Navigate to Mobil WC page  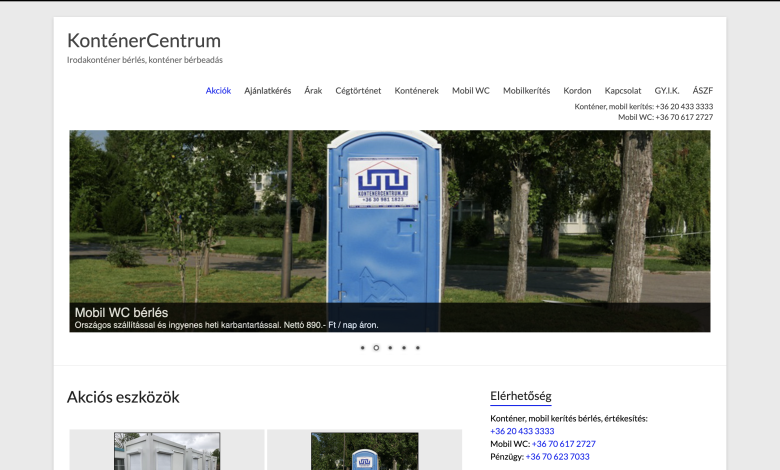click(471, 91)
